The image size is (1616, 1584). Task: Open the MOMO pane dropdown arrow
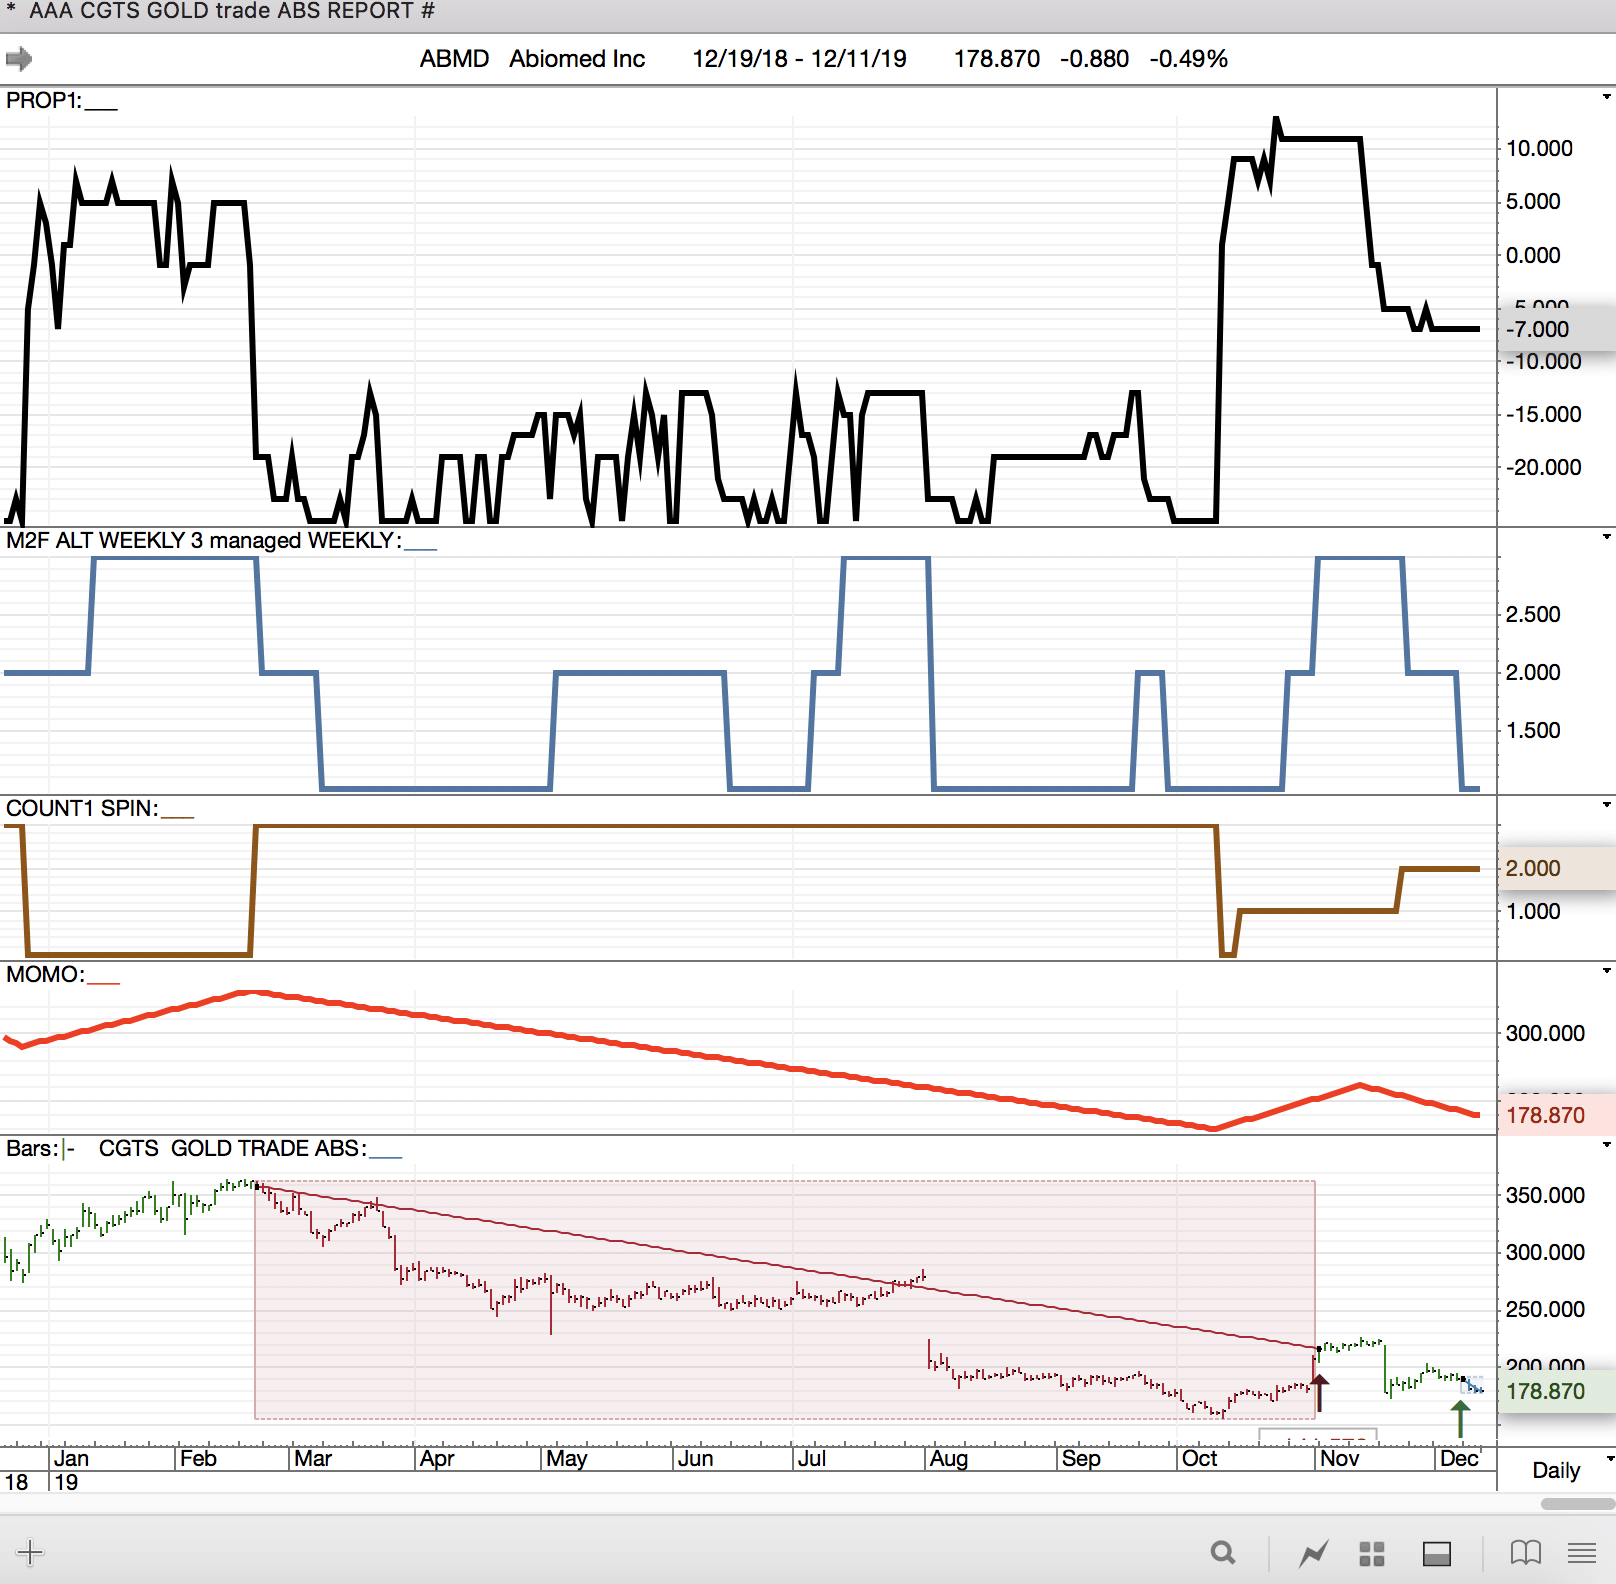[x=1607, y=971]
